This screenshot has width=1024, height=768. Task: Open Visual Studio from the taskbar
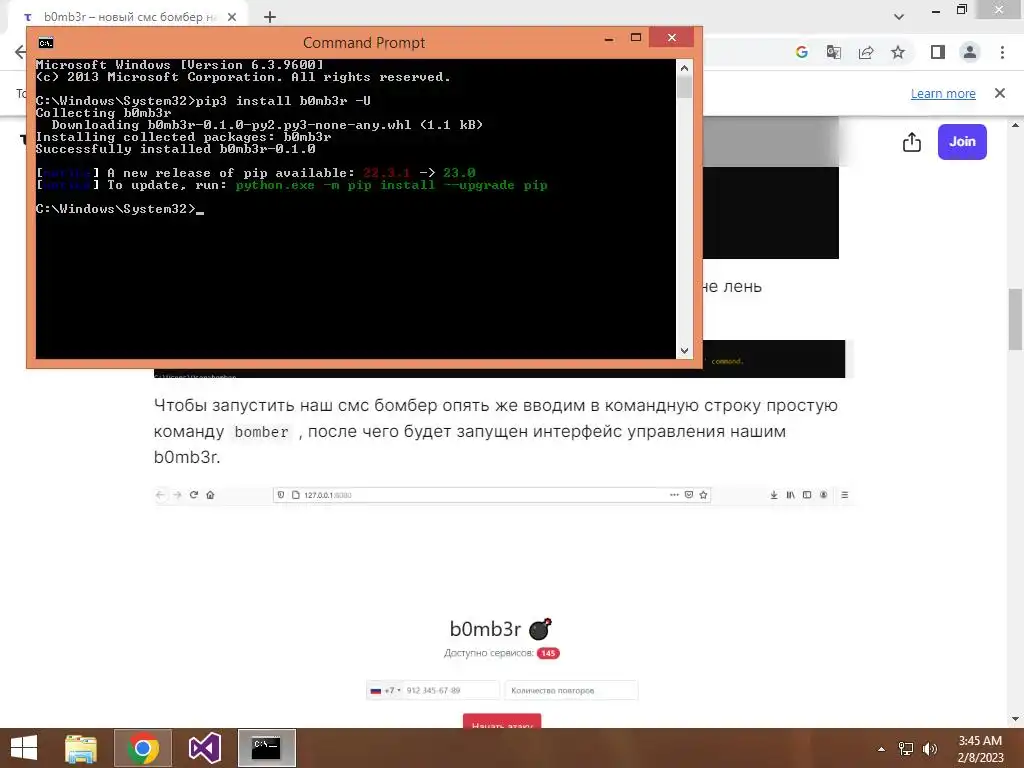[x=204, y=748]
